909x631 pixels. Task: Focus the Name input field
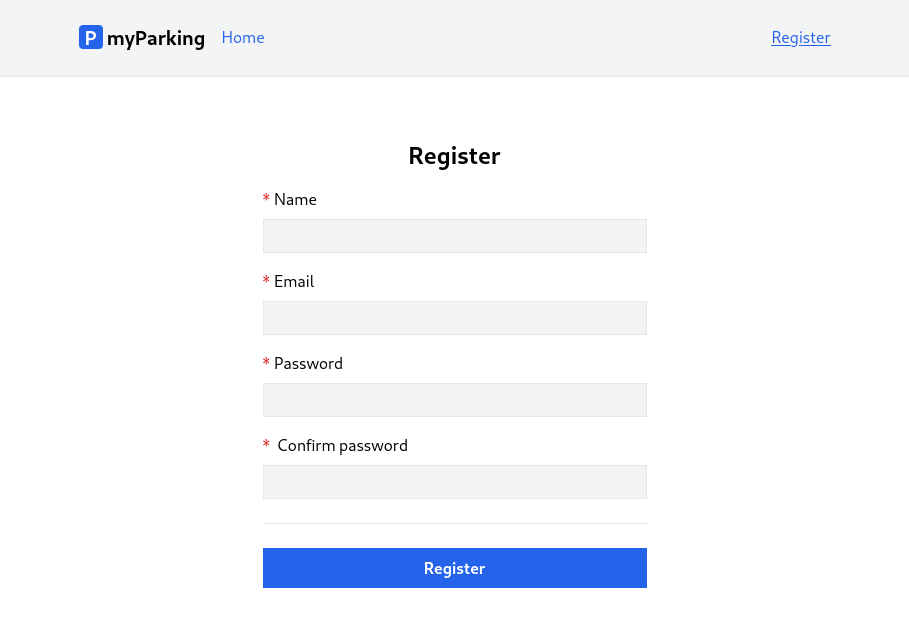[454, 236]
